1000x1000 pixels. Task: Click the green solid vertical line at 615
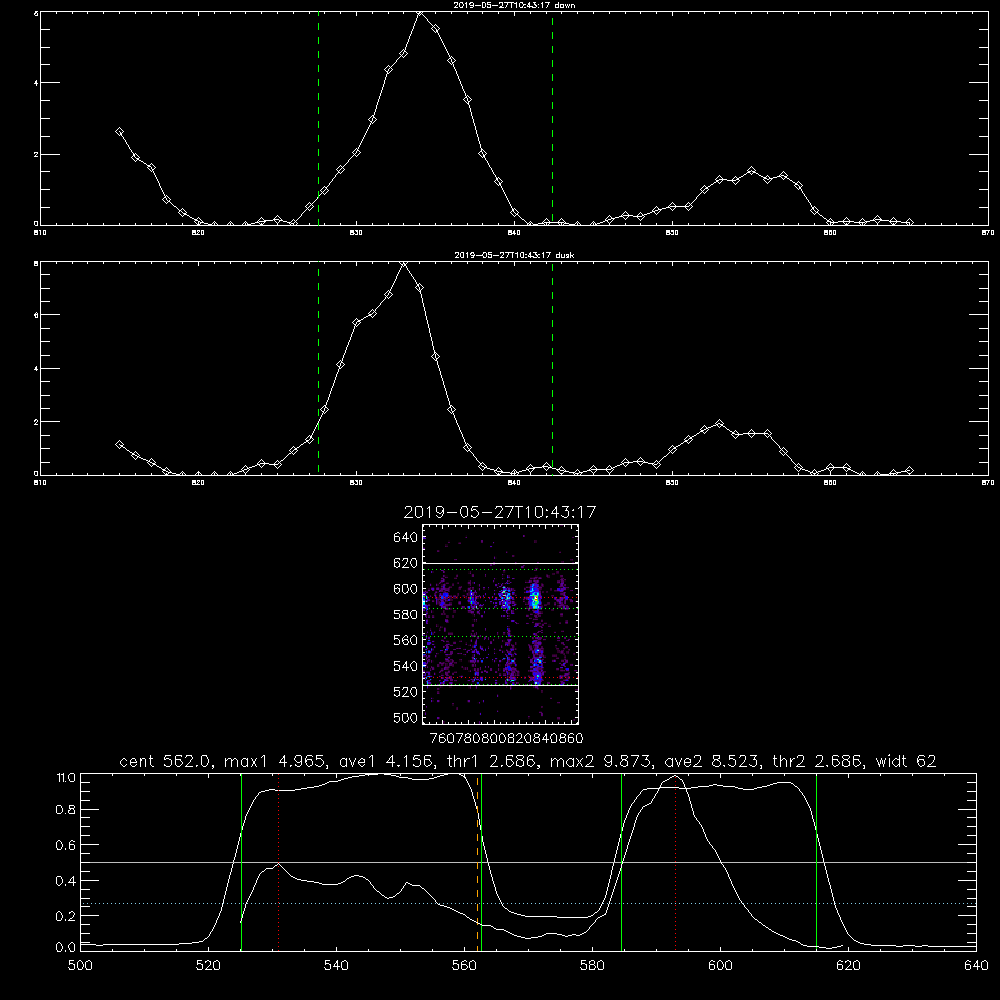click(x=816, y=862)
